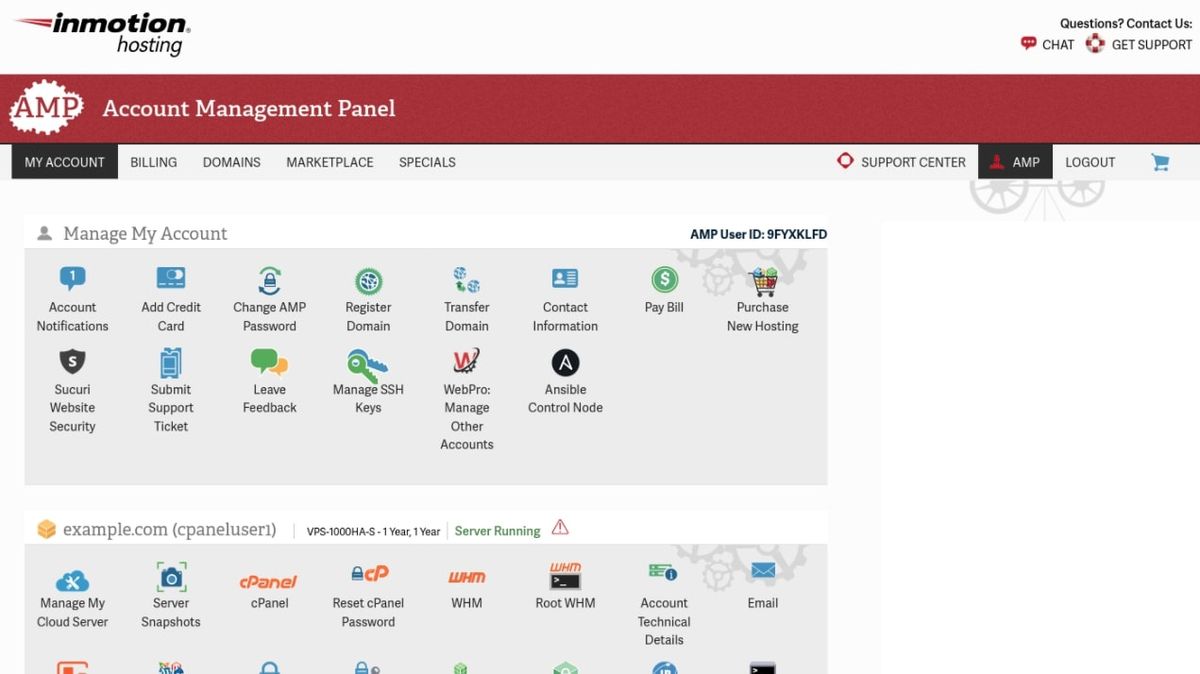Image resolution: width=1200 pixels, height=674 pixels.
Task: Select the Pay Bill dollar icon
Action: click(x=663, y=278)
